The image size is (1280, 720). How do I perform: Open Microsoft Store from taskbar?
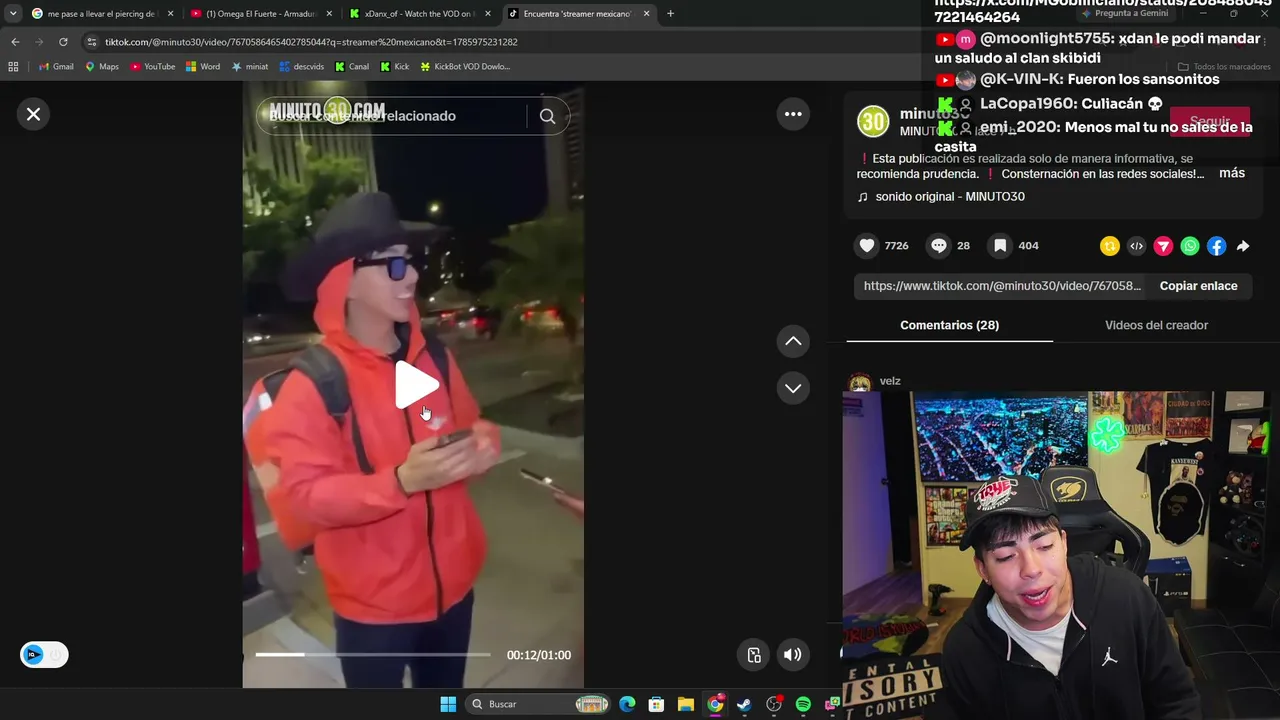point(656,704)
